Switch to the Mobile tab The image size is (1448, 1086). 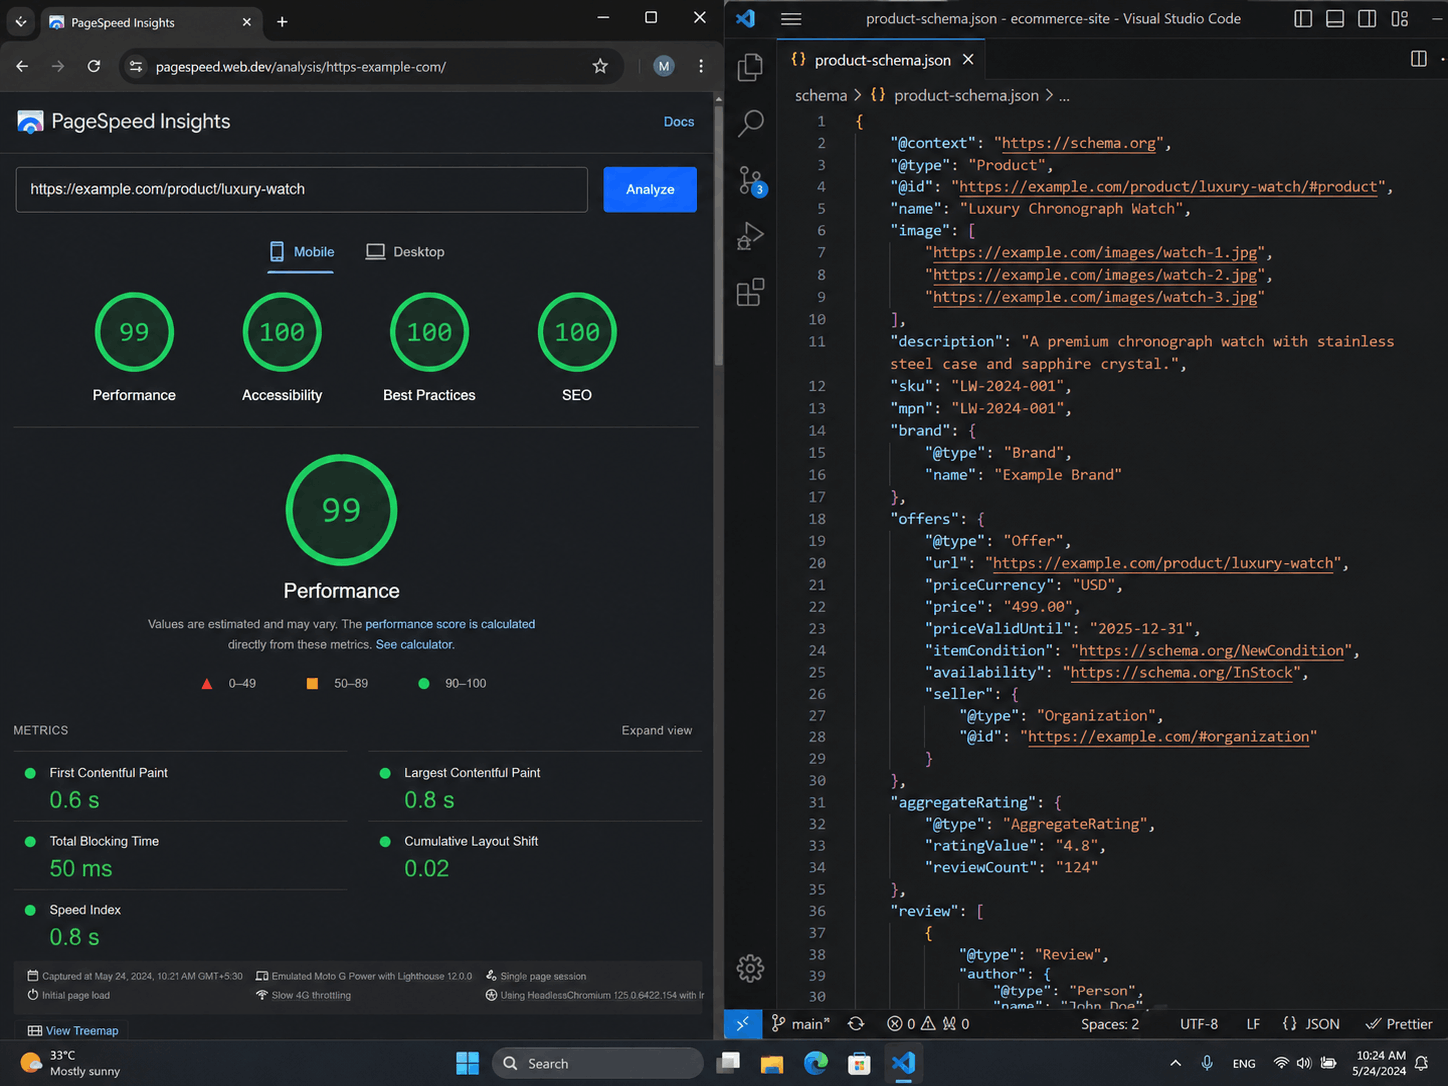click(301, 252)
